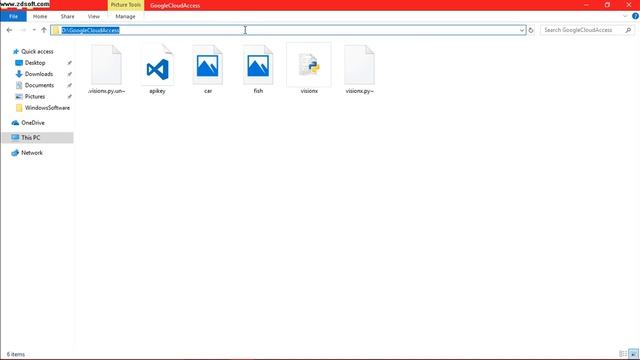Refresh the GoogleCloudAccess folder view
This screenshot has height=360, width=640.
(531, 30)
